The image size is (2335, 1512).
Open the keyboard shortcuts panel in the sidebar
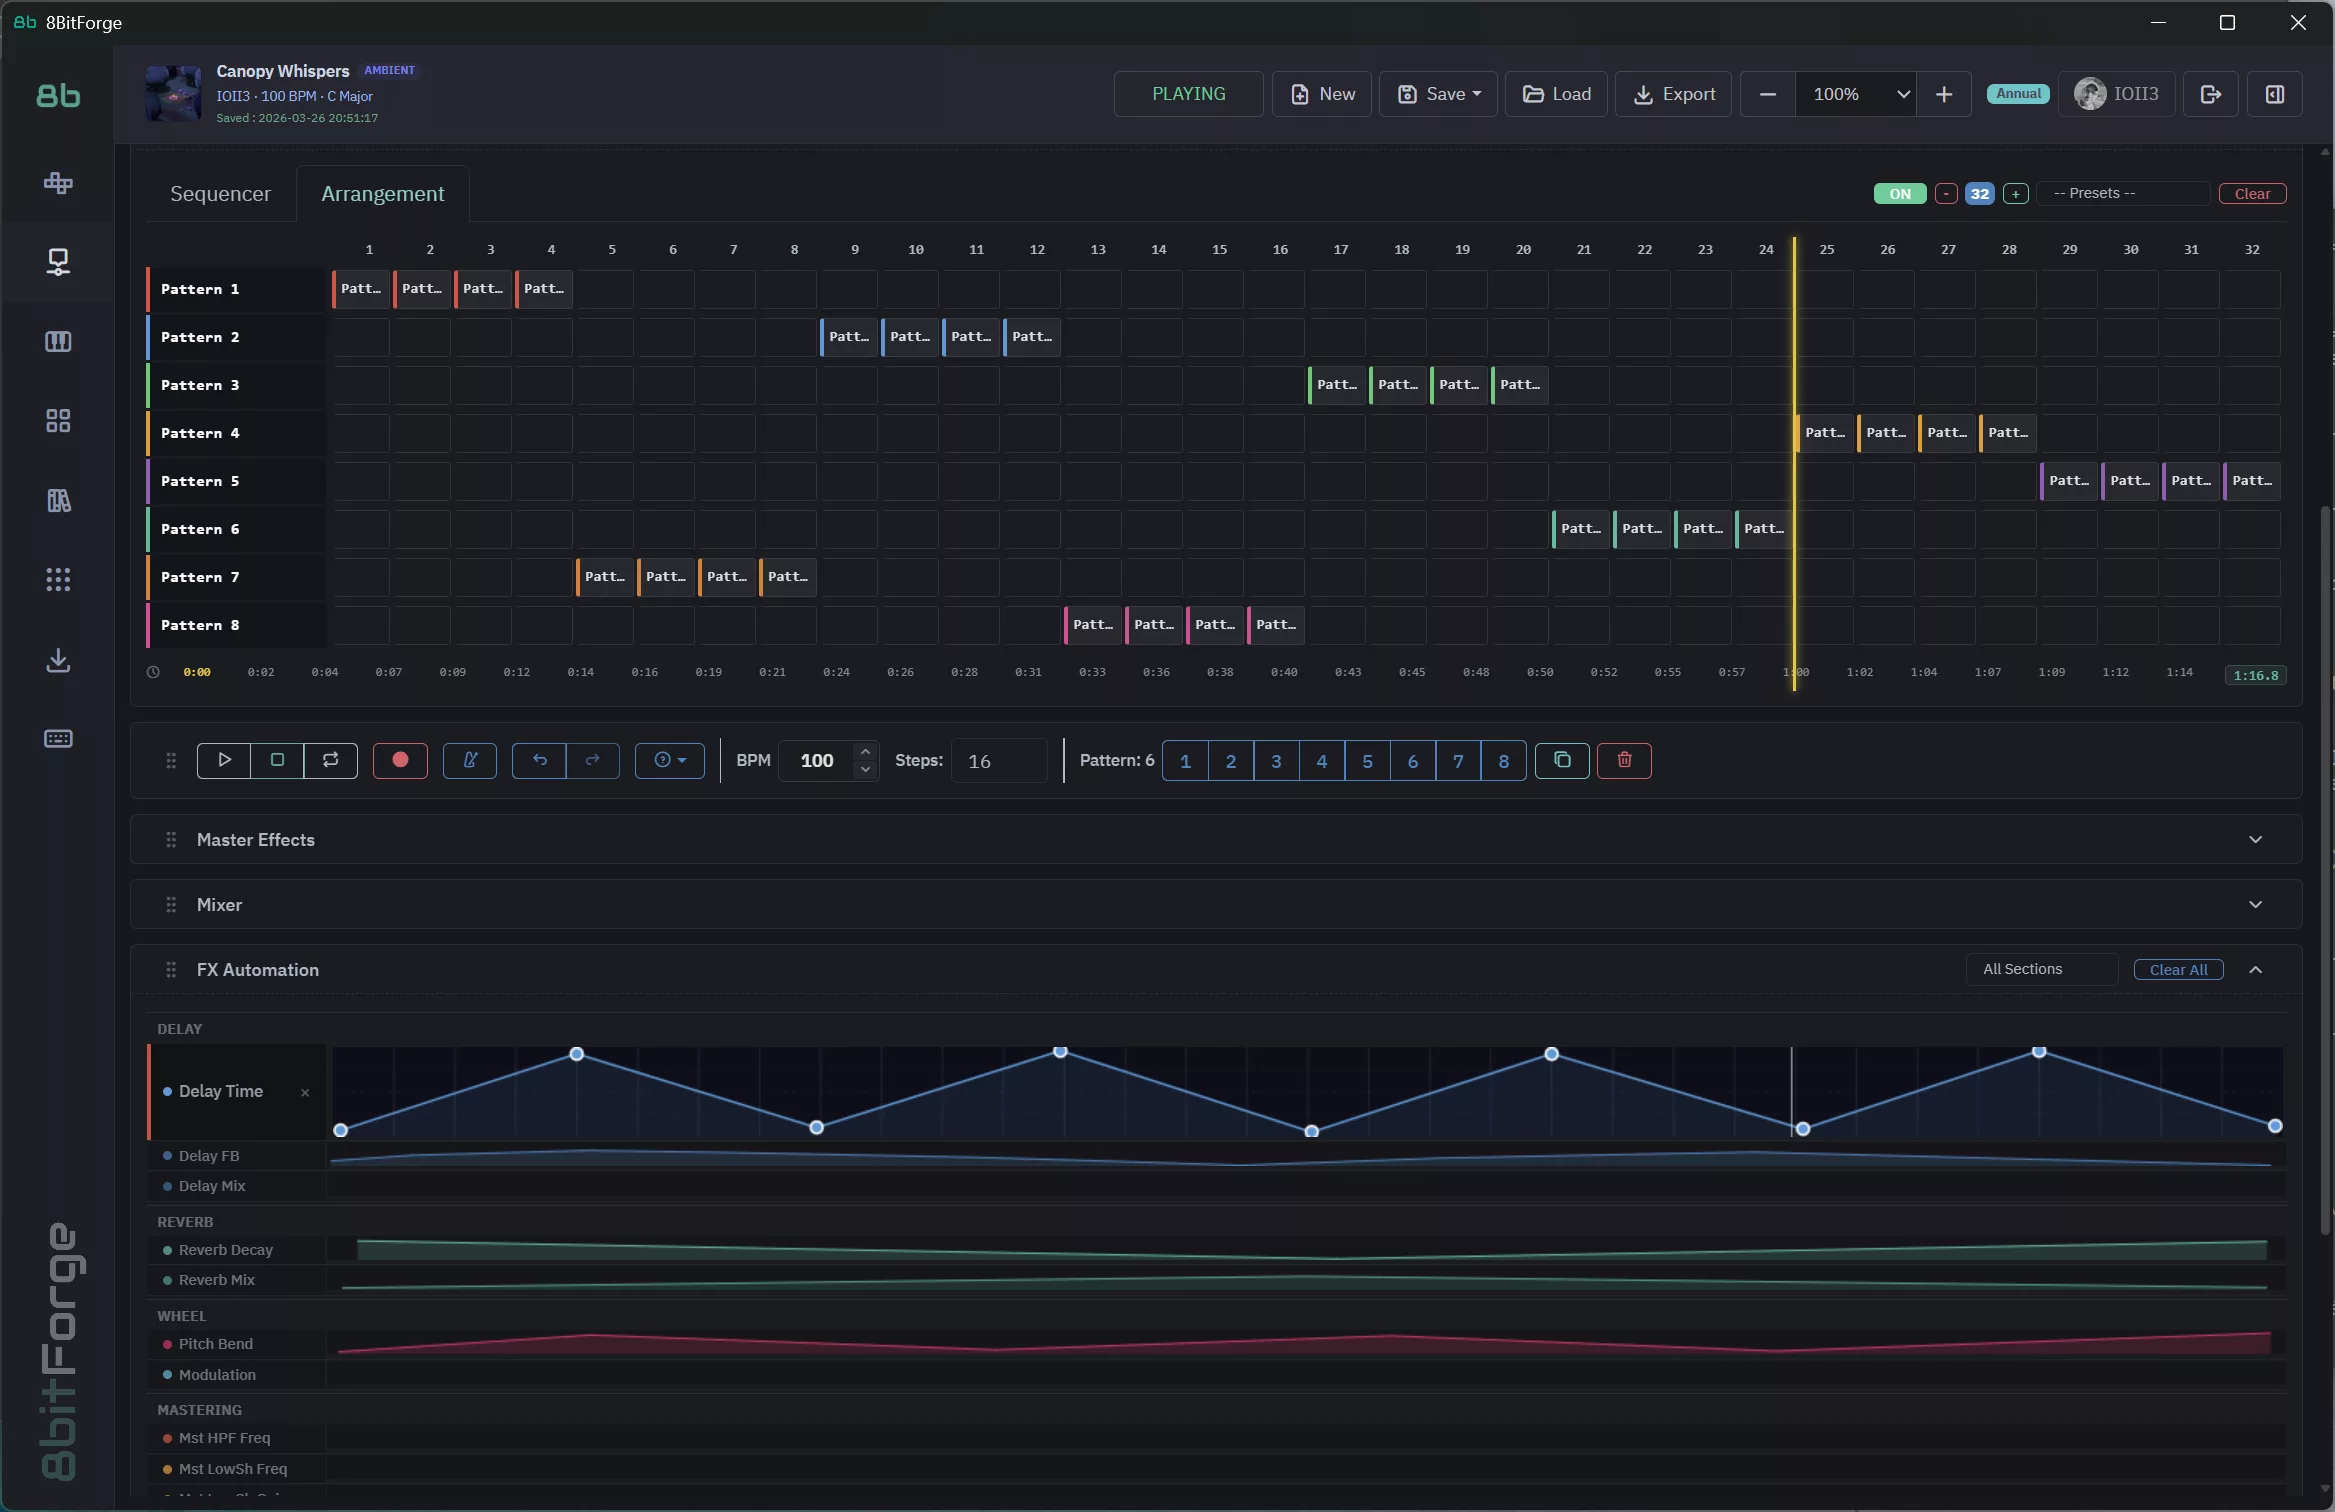[x=58, y=739]
